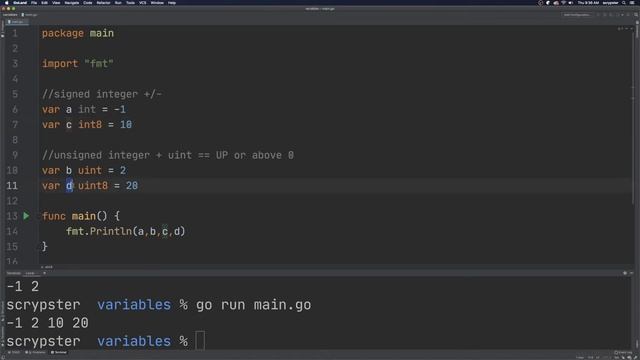
Task: Open the Tools menu
Action: [x=130, y=3]
